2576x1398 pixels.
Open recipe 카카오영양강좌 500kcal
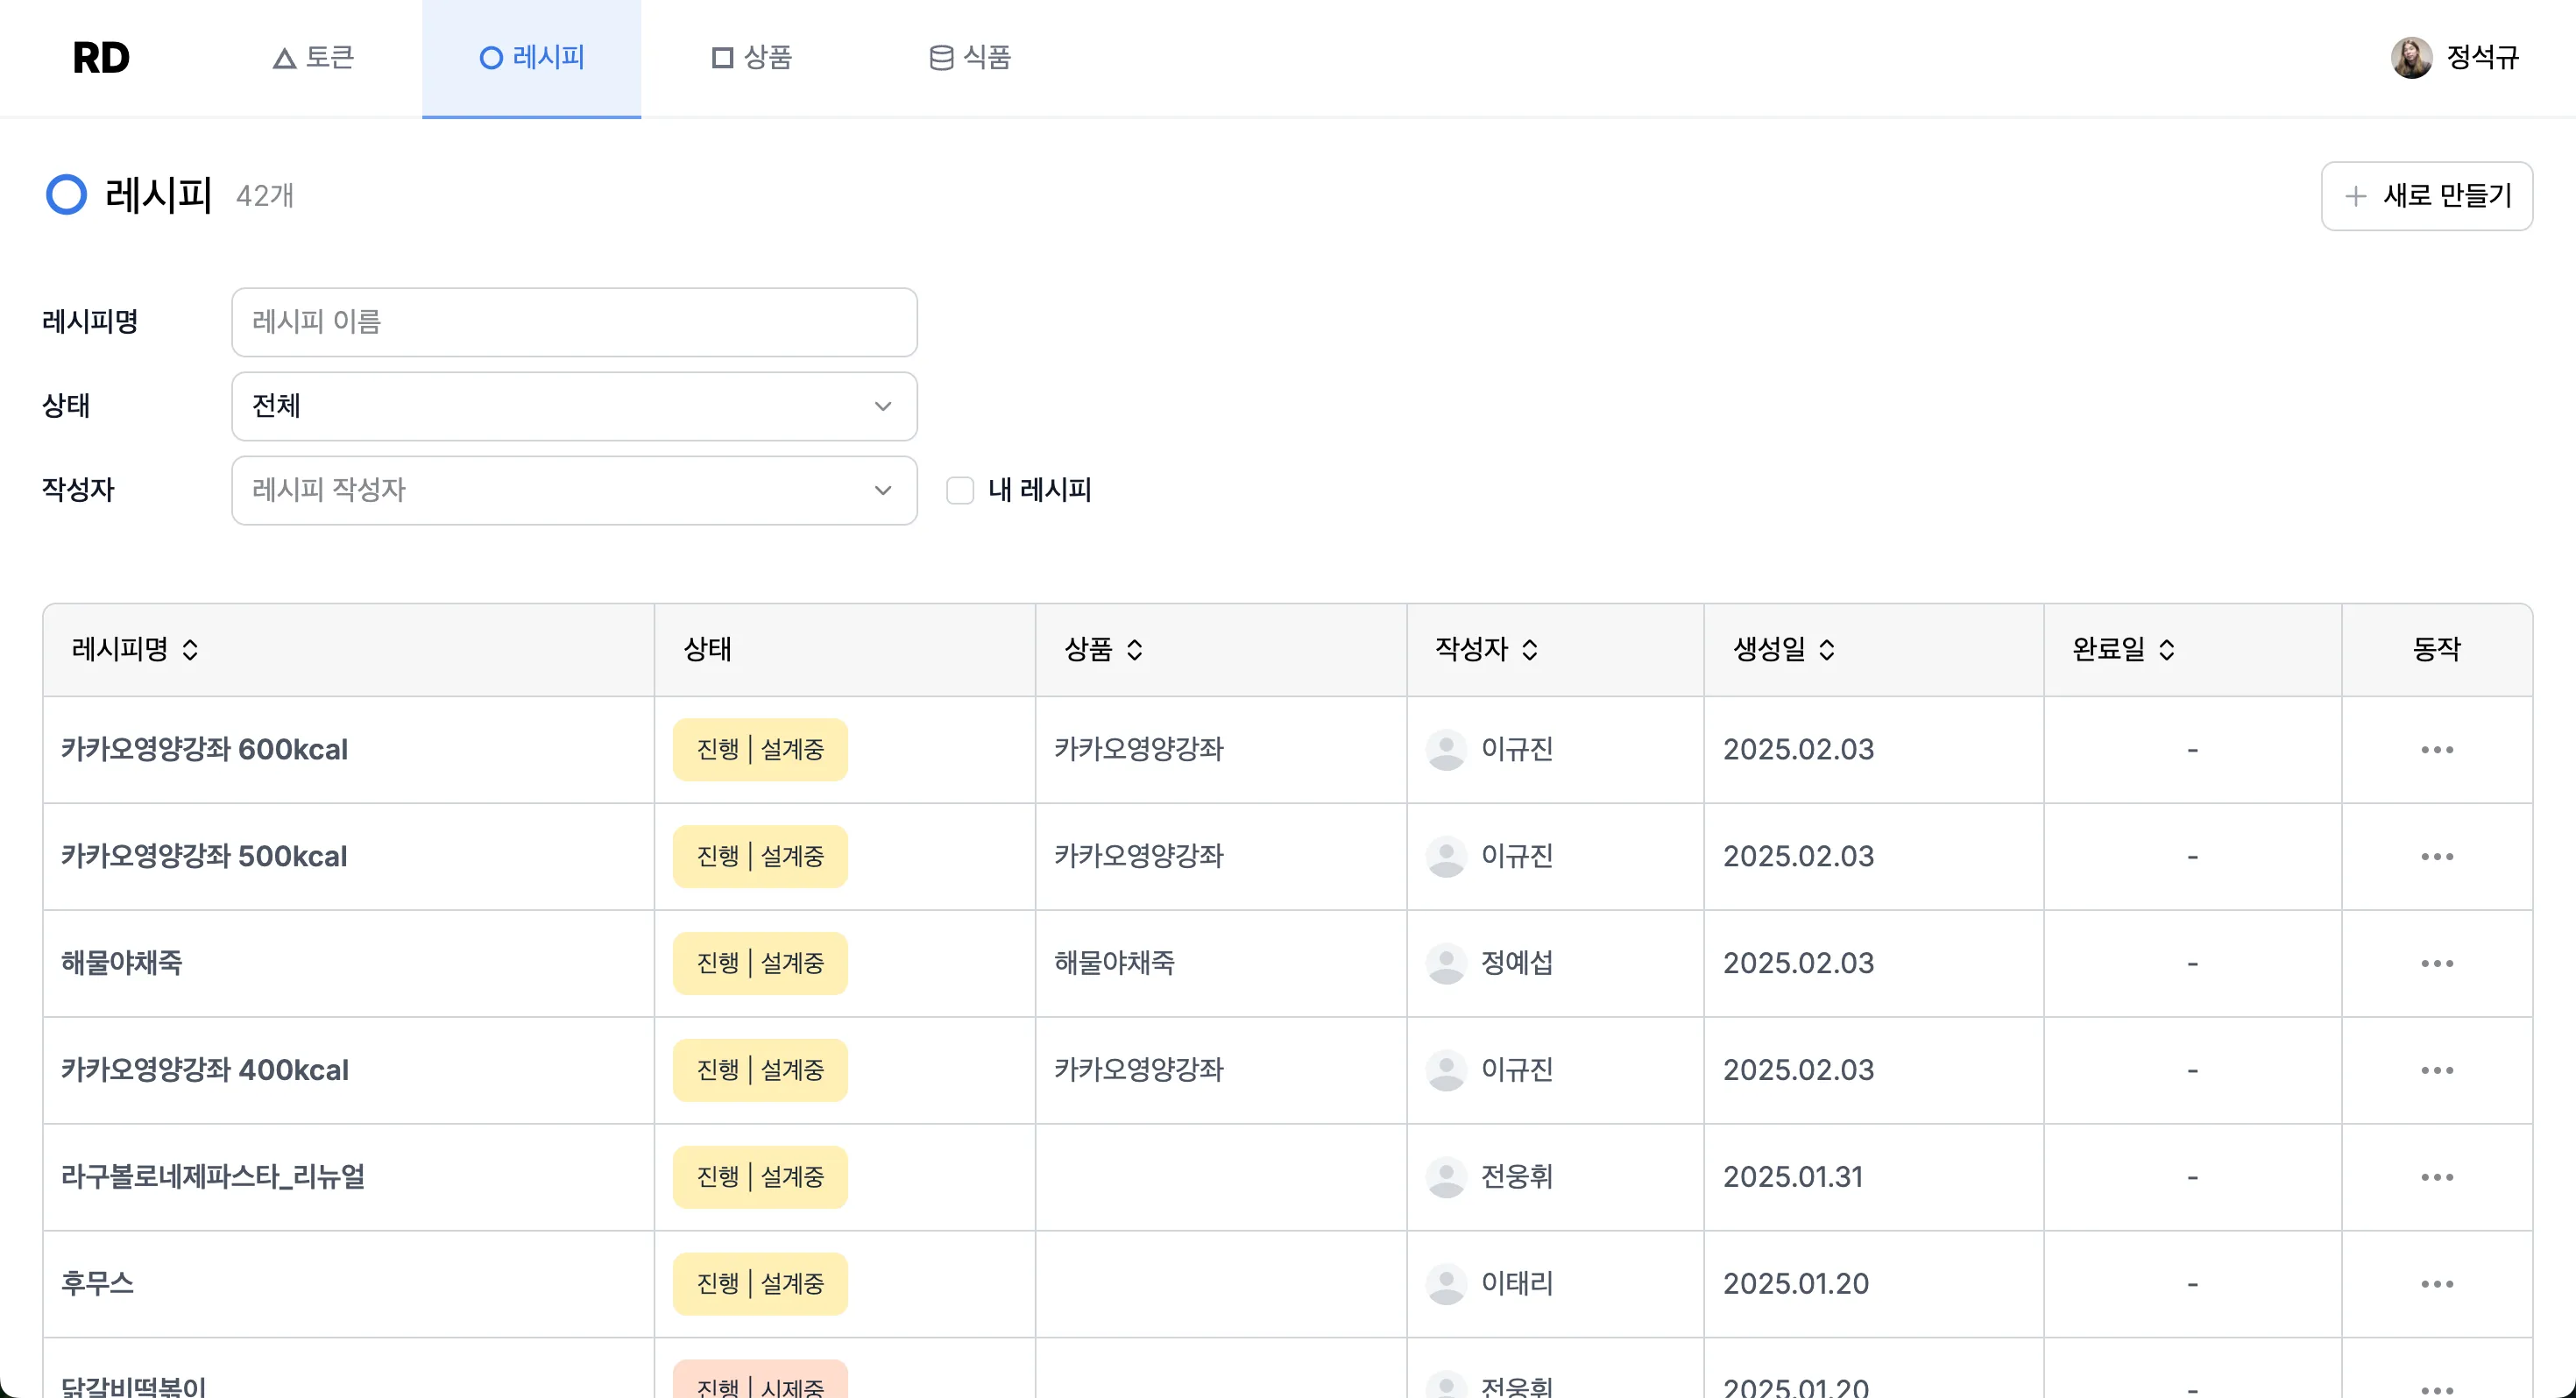click(x=204, y=856)
